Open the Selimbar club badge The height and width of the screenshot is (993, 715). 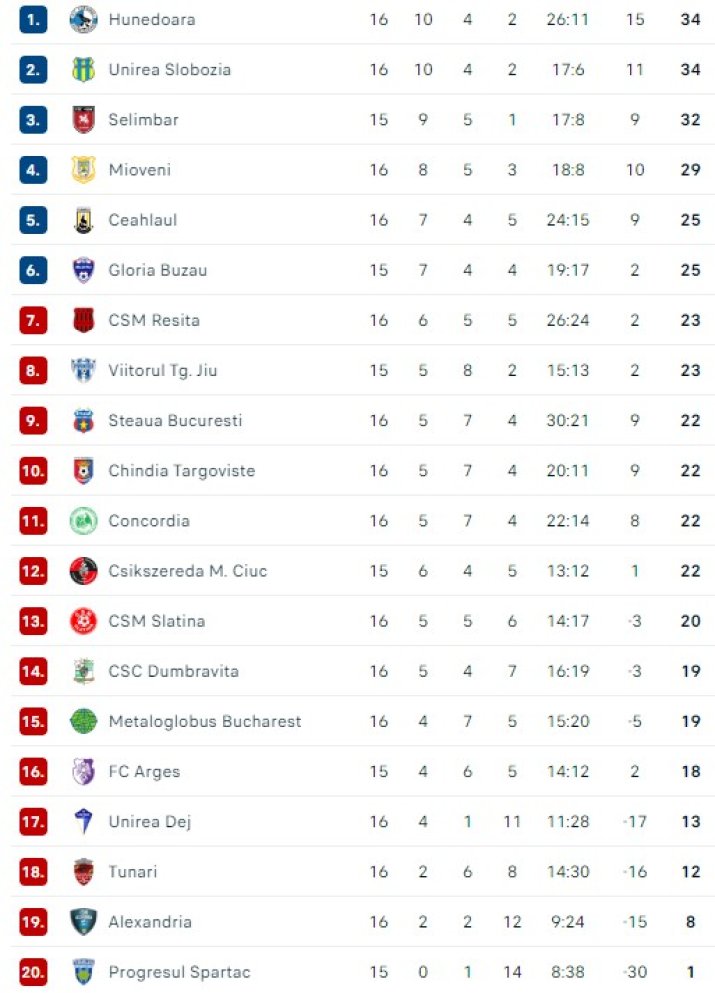83,119
